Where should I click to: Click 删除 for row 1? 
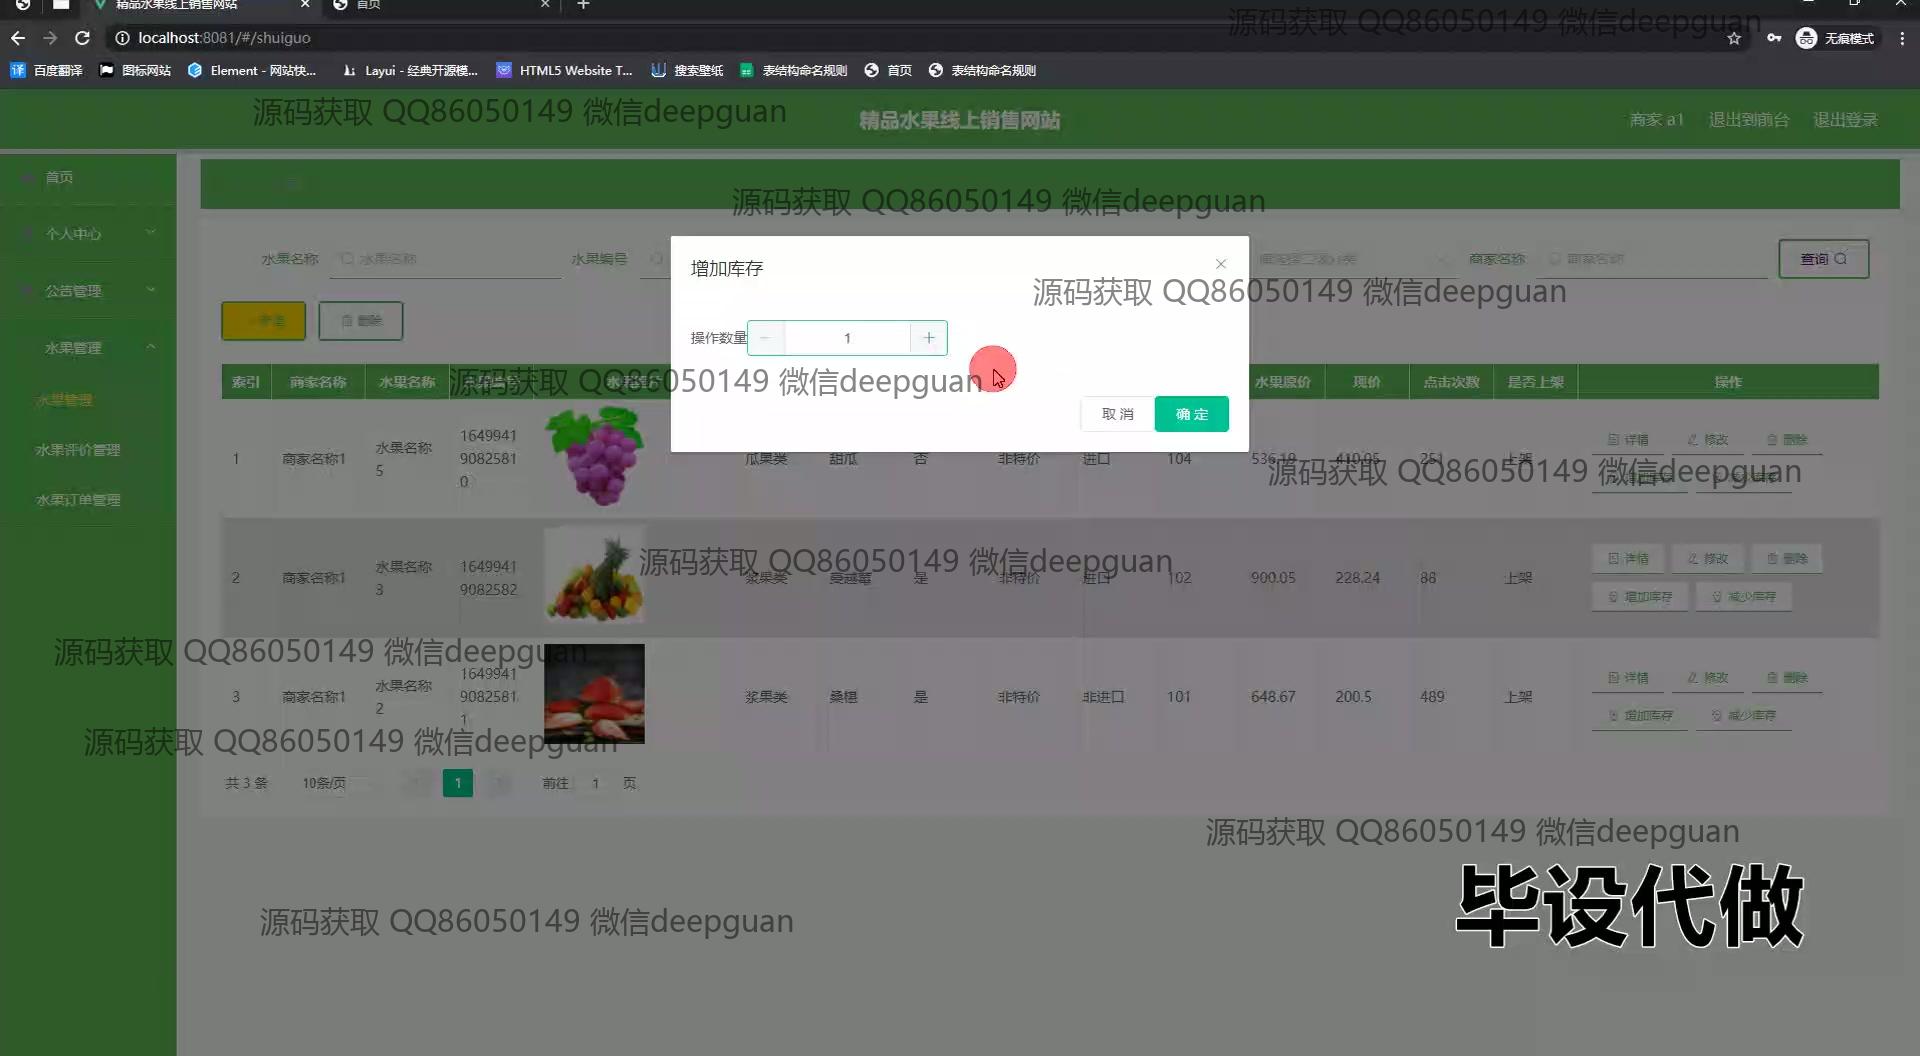tap(1786, 440)
